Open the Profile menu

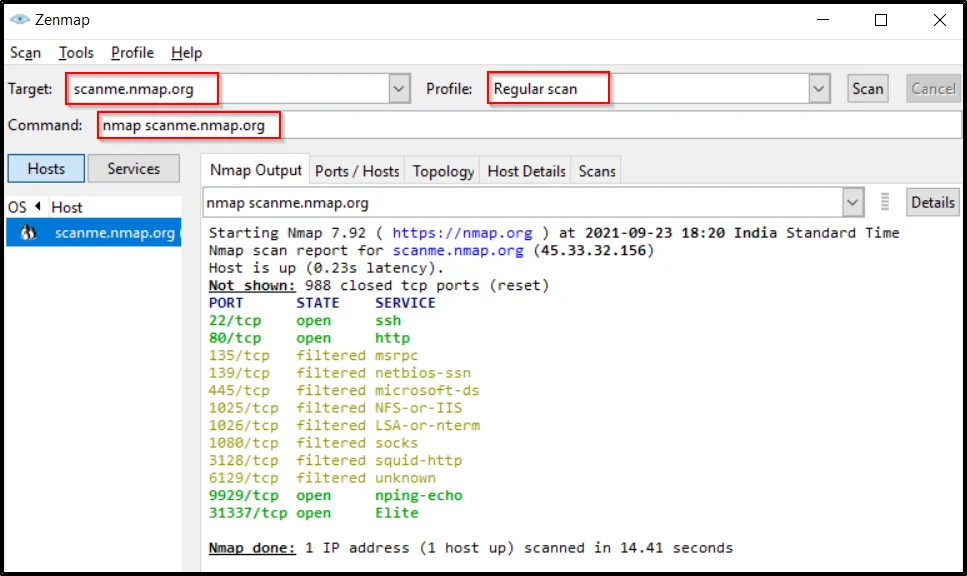click(132, 53)
